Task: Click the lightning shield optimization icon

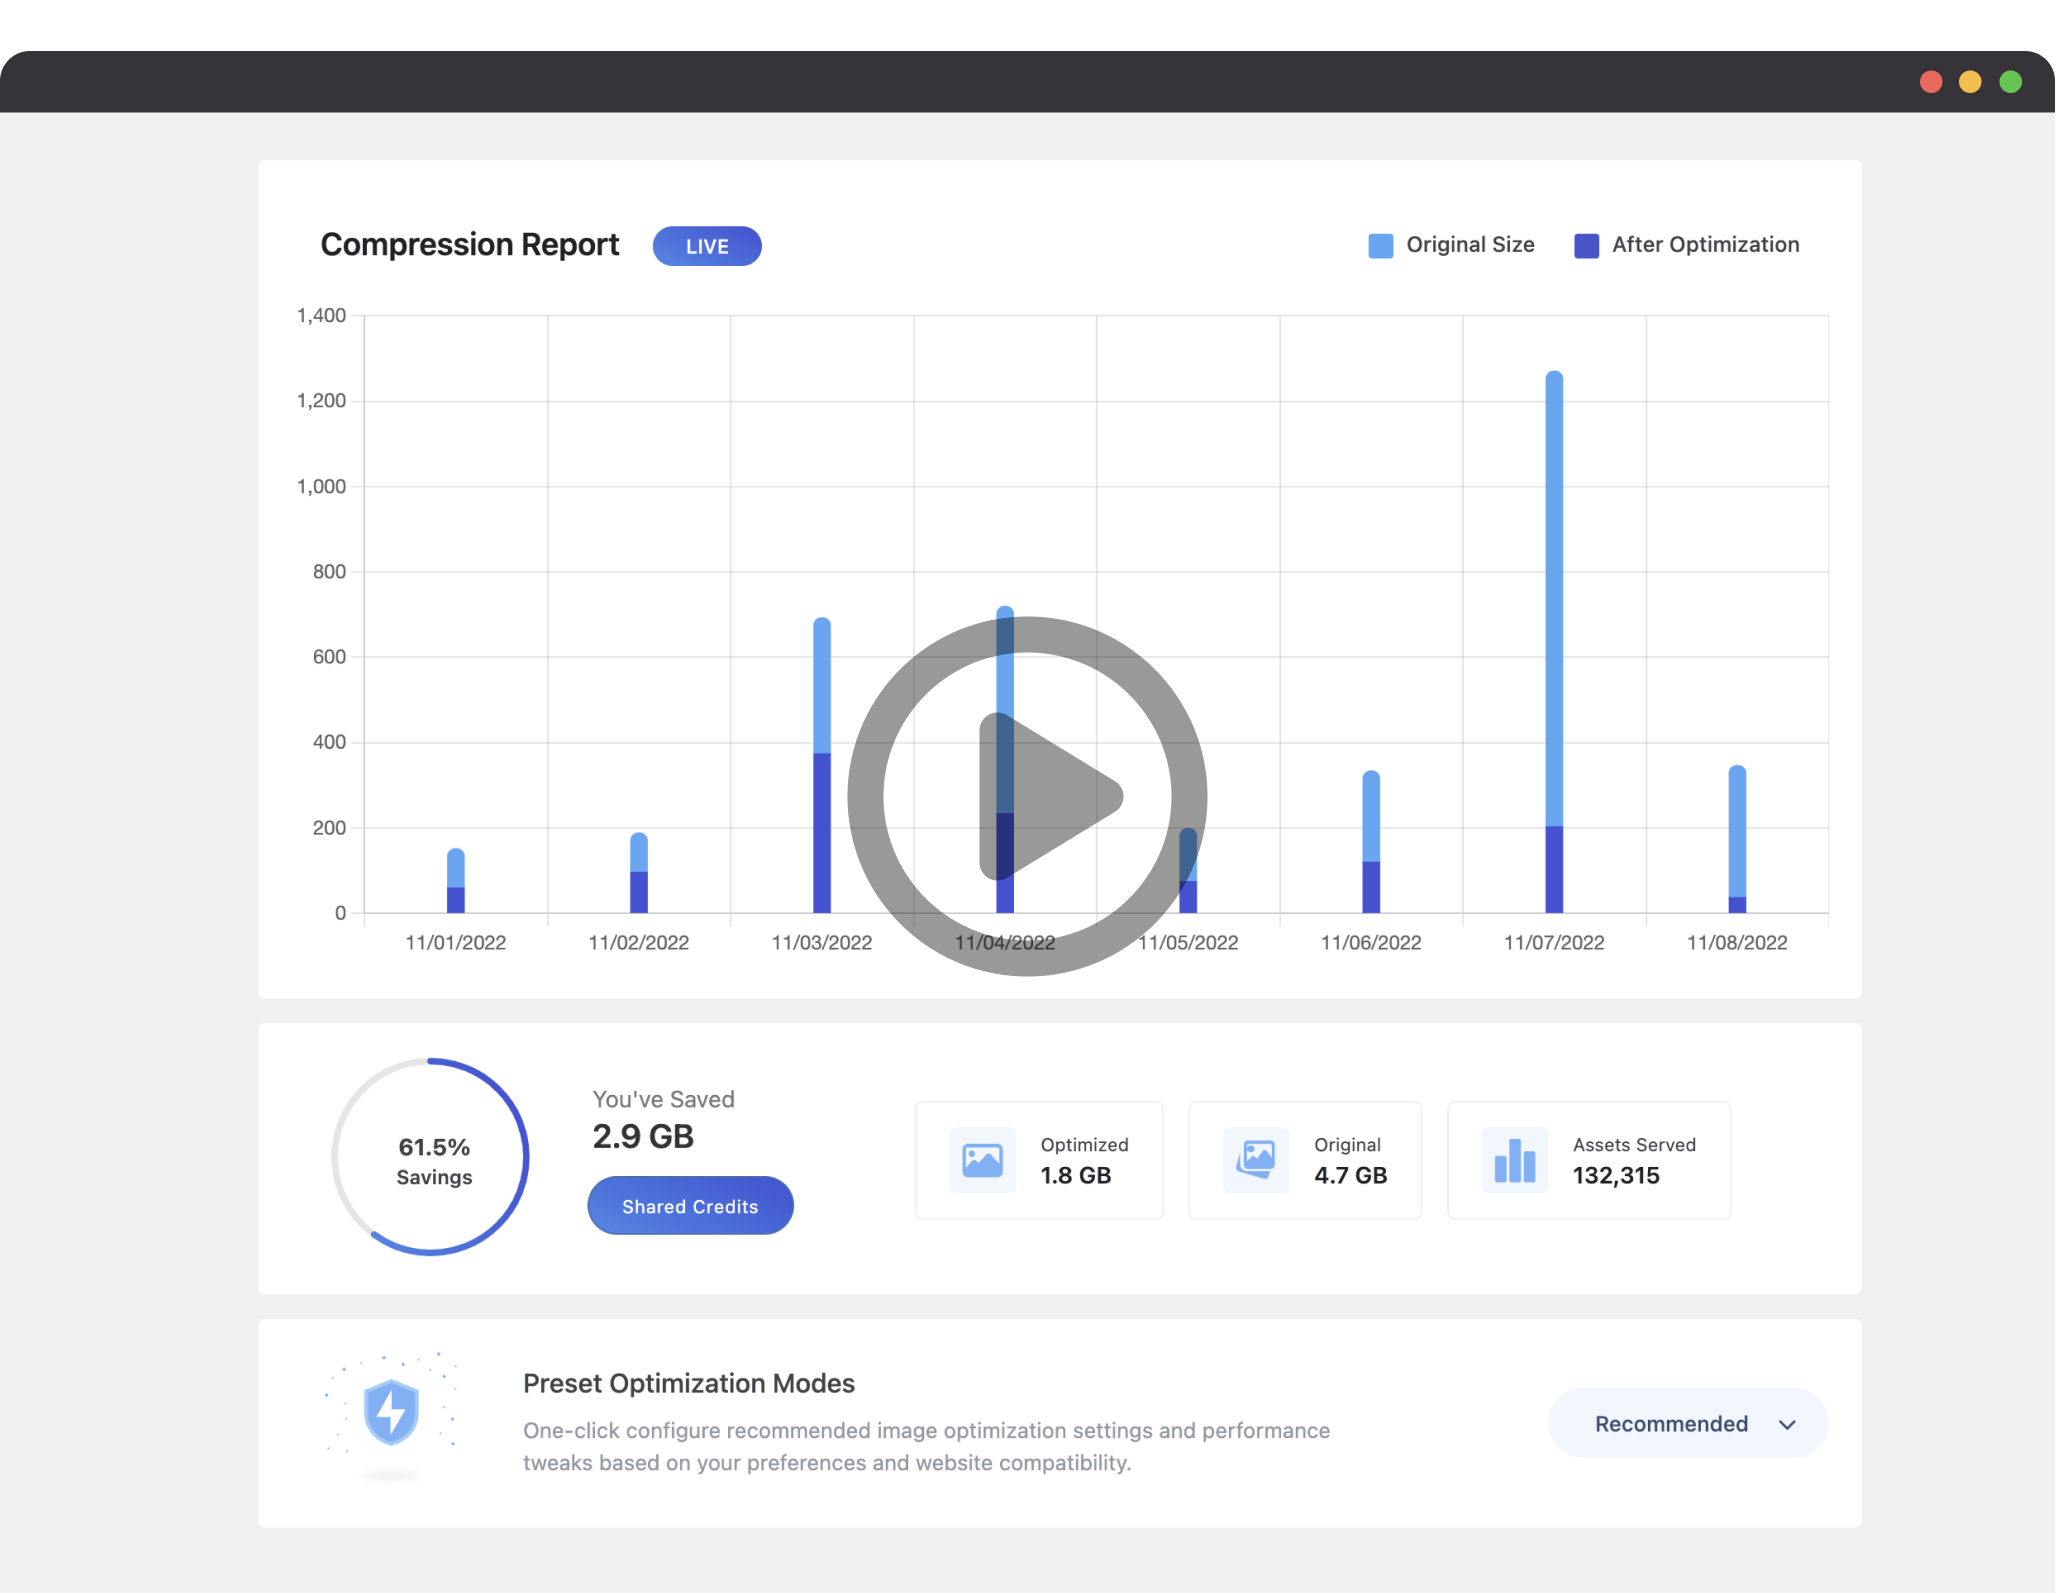Action: [391, 1411]
